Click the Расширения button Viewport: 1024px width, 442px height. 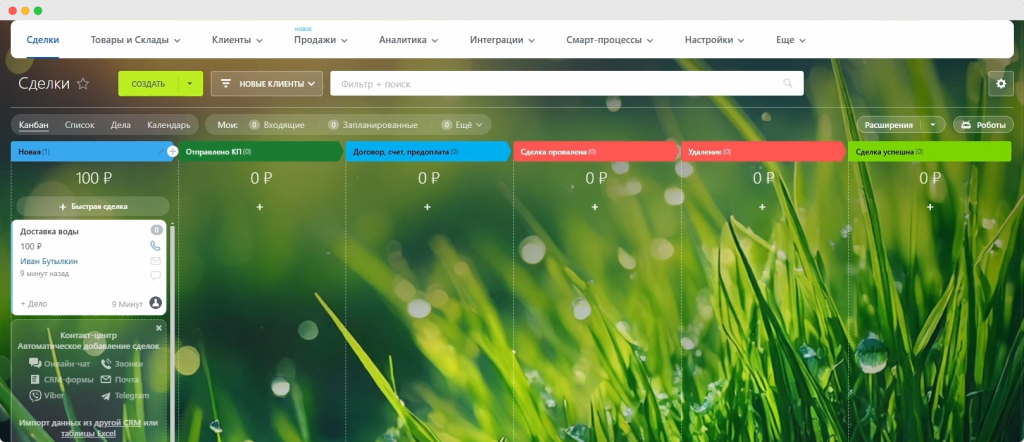point(889,125)
